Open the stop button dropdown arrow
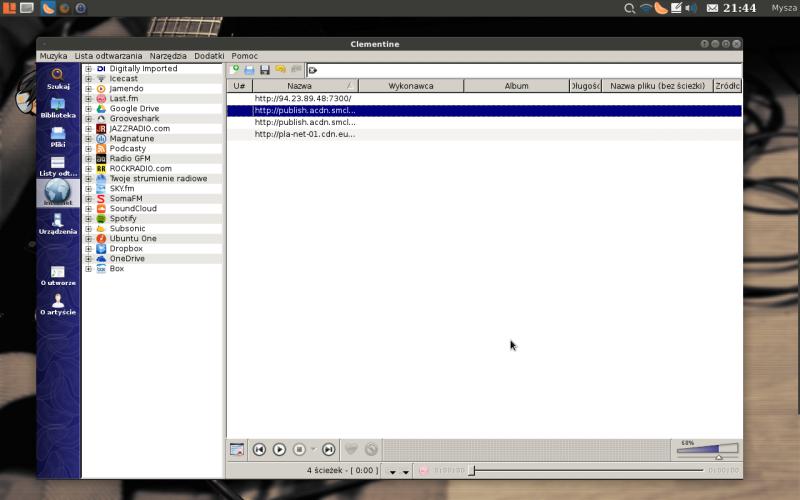800x500 pixels. [313, 450]
